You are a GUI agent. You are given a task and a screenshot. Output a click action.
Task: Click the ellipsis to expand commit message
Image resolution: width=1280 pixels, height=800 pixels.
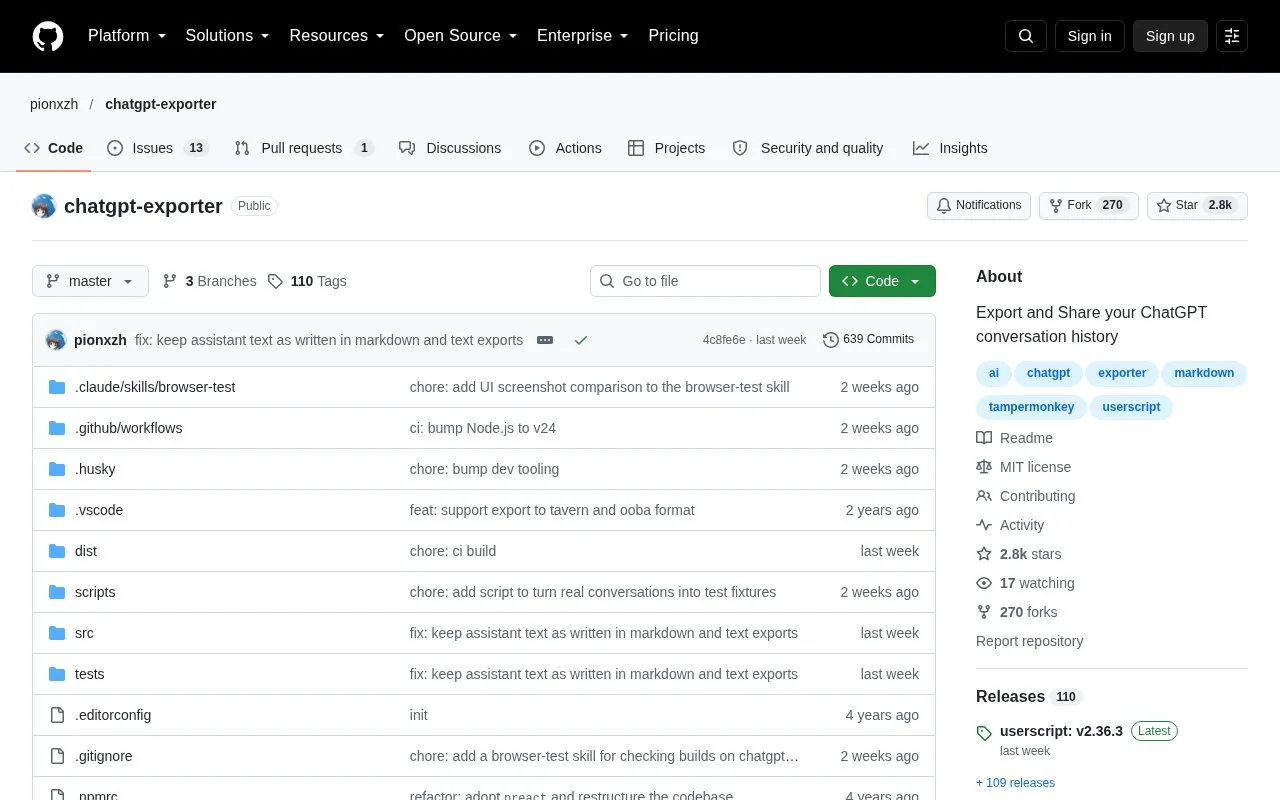tap(545, 340)
